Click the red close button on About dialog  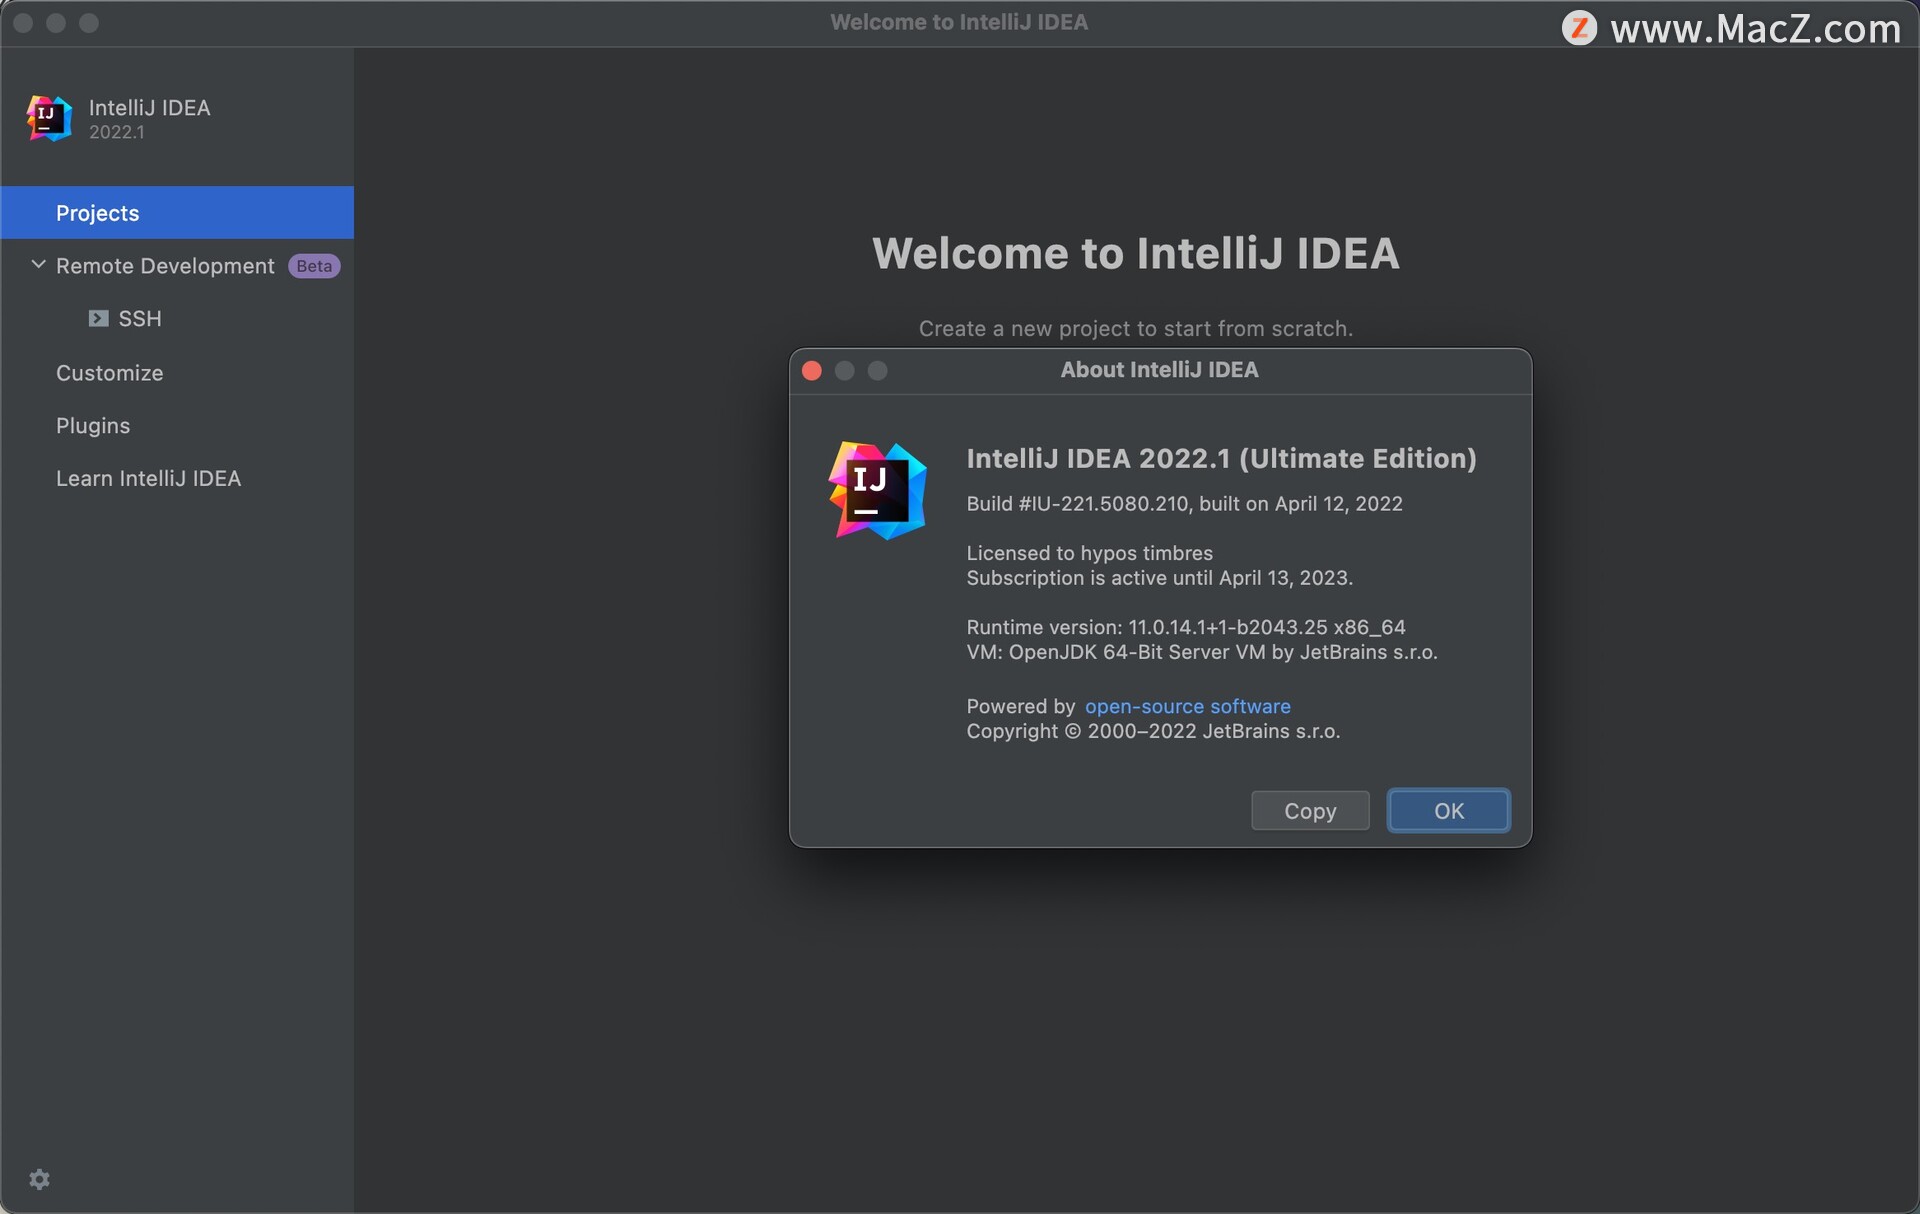coord(811,369)
